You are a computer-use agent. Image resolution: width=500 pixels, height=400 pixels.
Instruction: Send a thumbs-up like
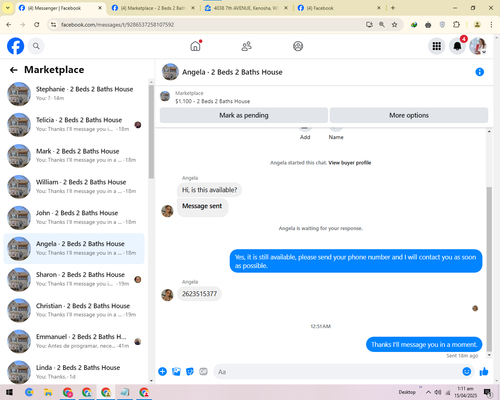[484, 371]
